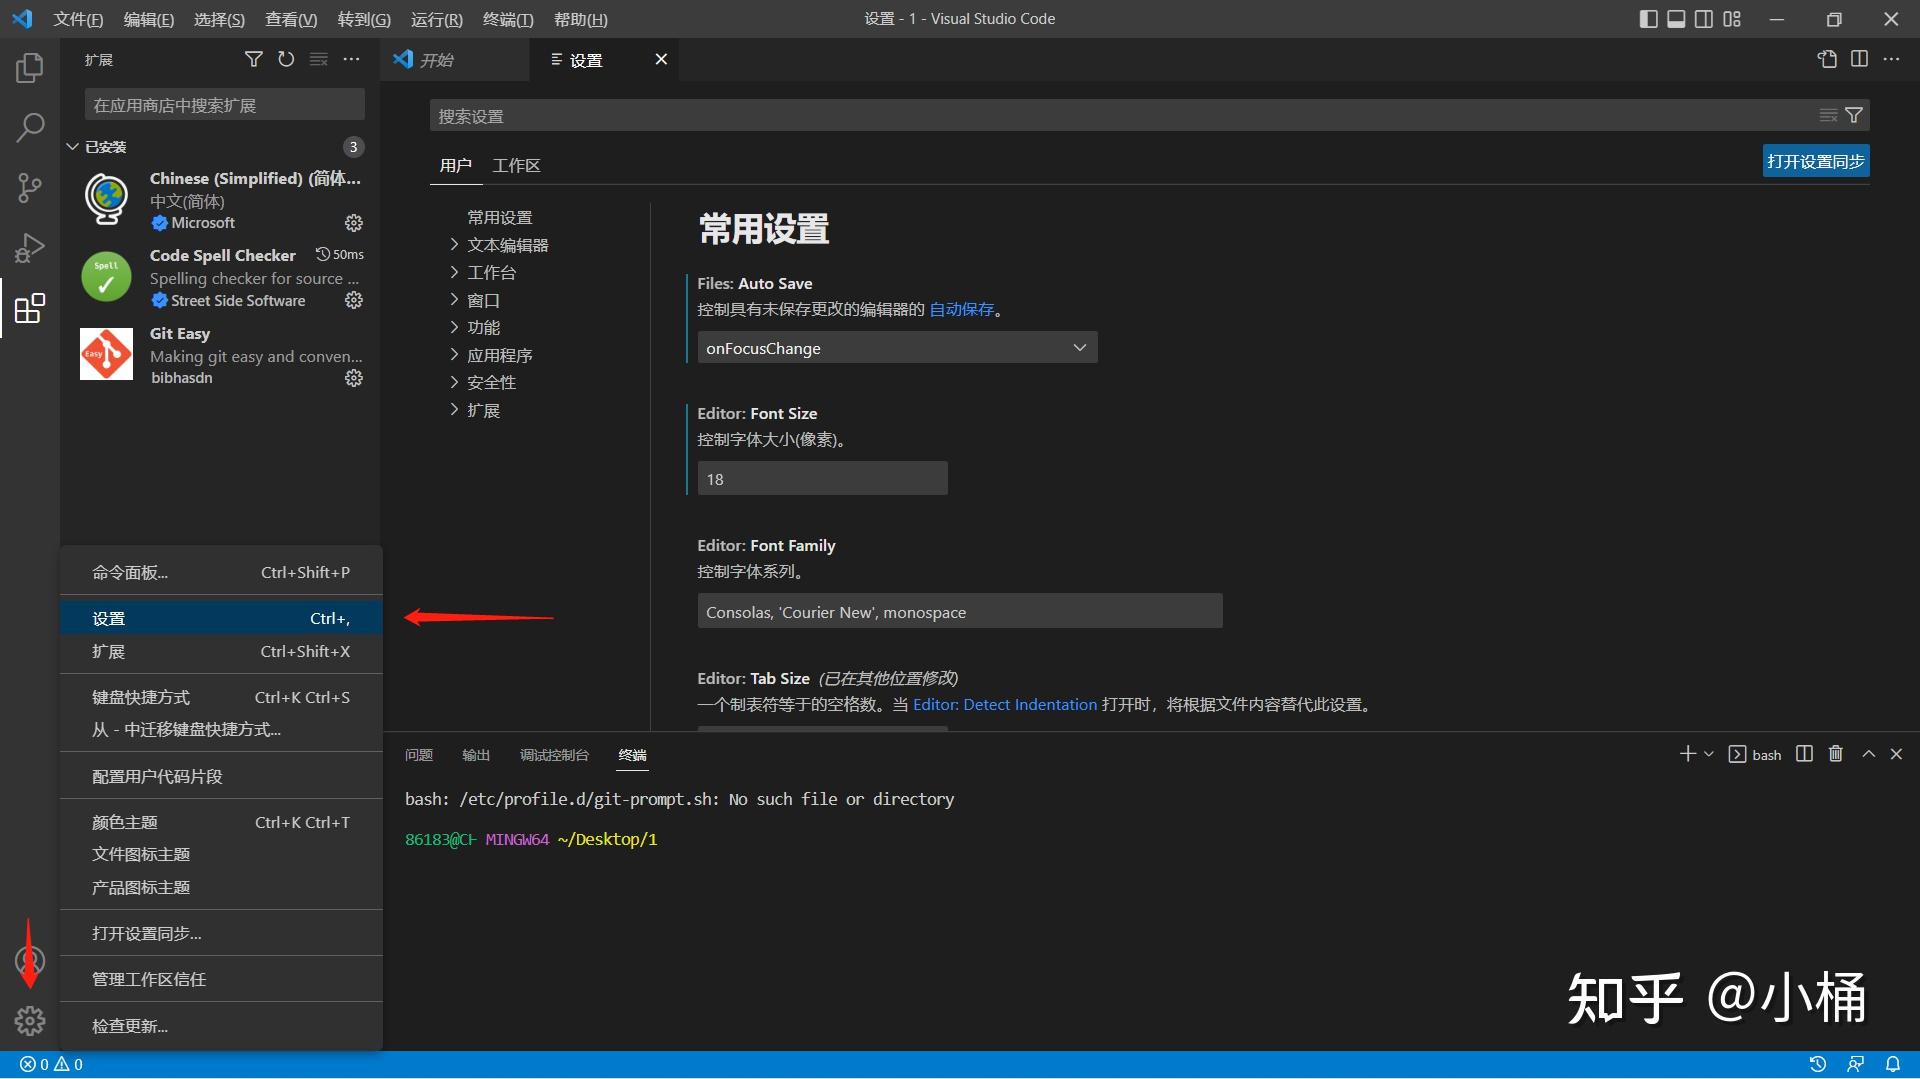Open the filter settings funnel icon
Viewport: 1920px width, 1079px height.
[x=1853, y=114]
